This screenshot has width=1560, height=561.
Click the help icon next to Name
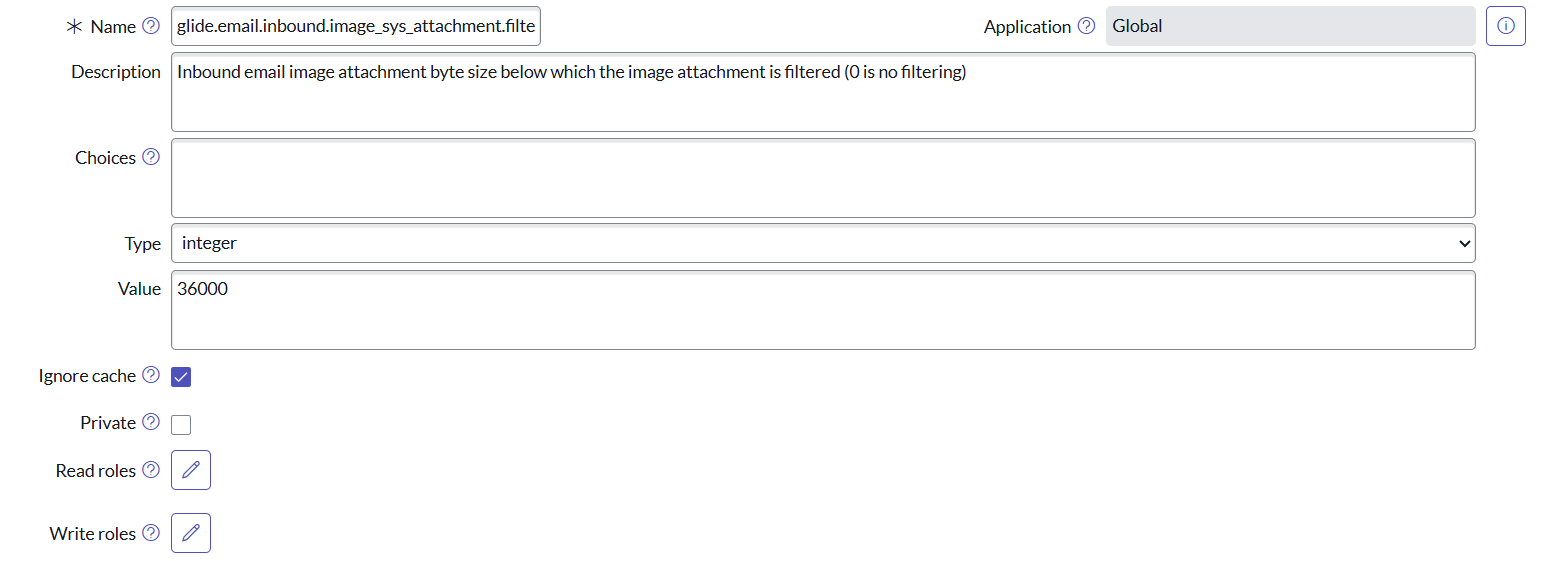tap(151, 26)
